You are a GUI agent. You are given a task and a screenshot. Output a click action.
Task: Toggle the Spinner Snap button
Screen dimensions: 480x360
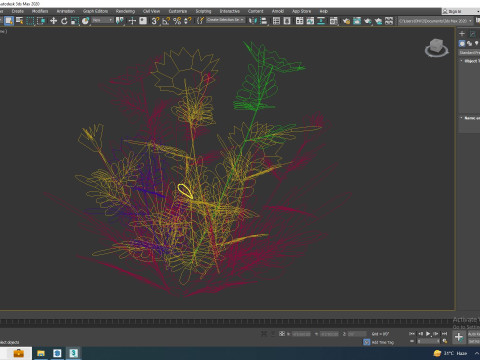(188, 21)
